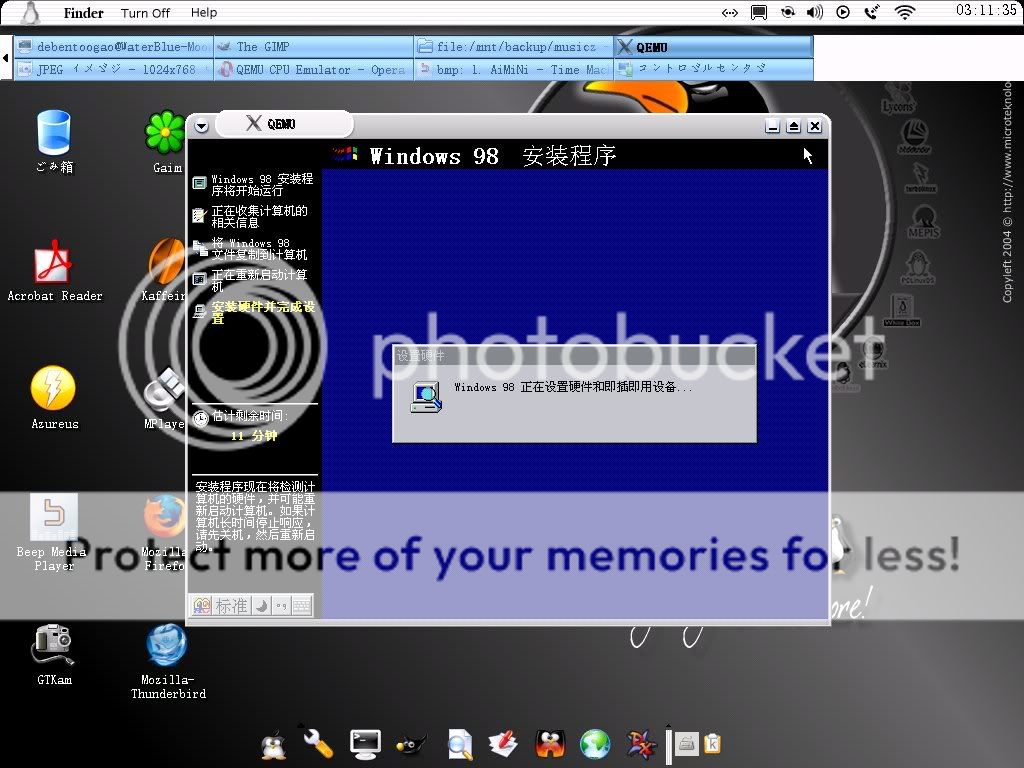Switch to コントロールセンター taskbar entry

click(x=713, y=69)
